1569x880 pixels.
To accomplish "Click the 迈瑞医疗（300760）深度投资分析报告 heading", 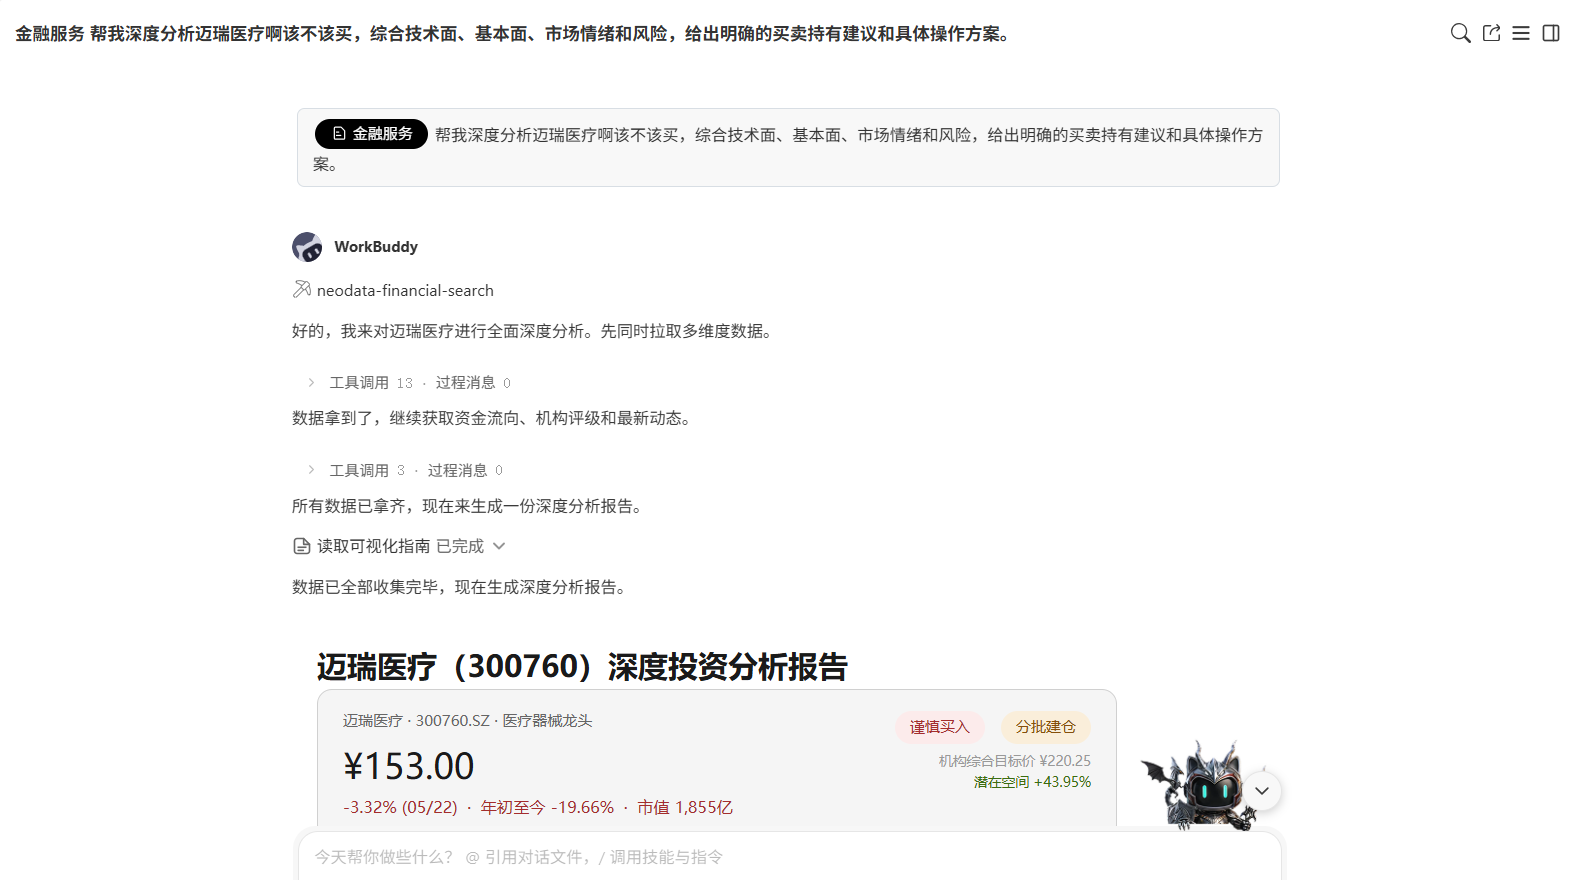I will click(x=582, y=667).
